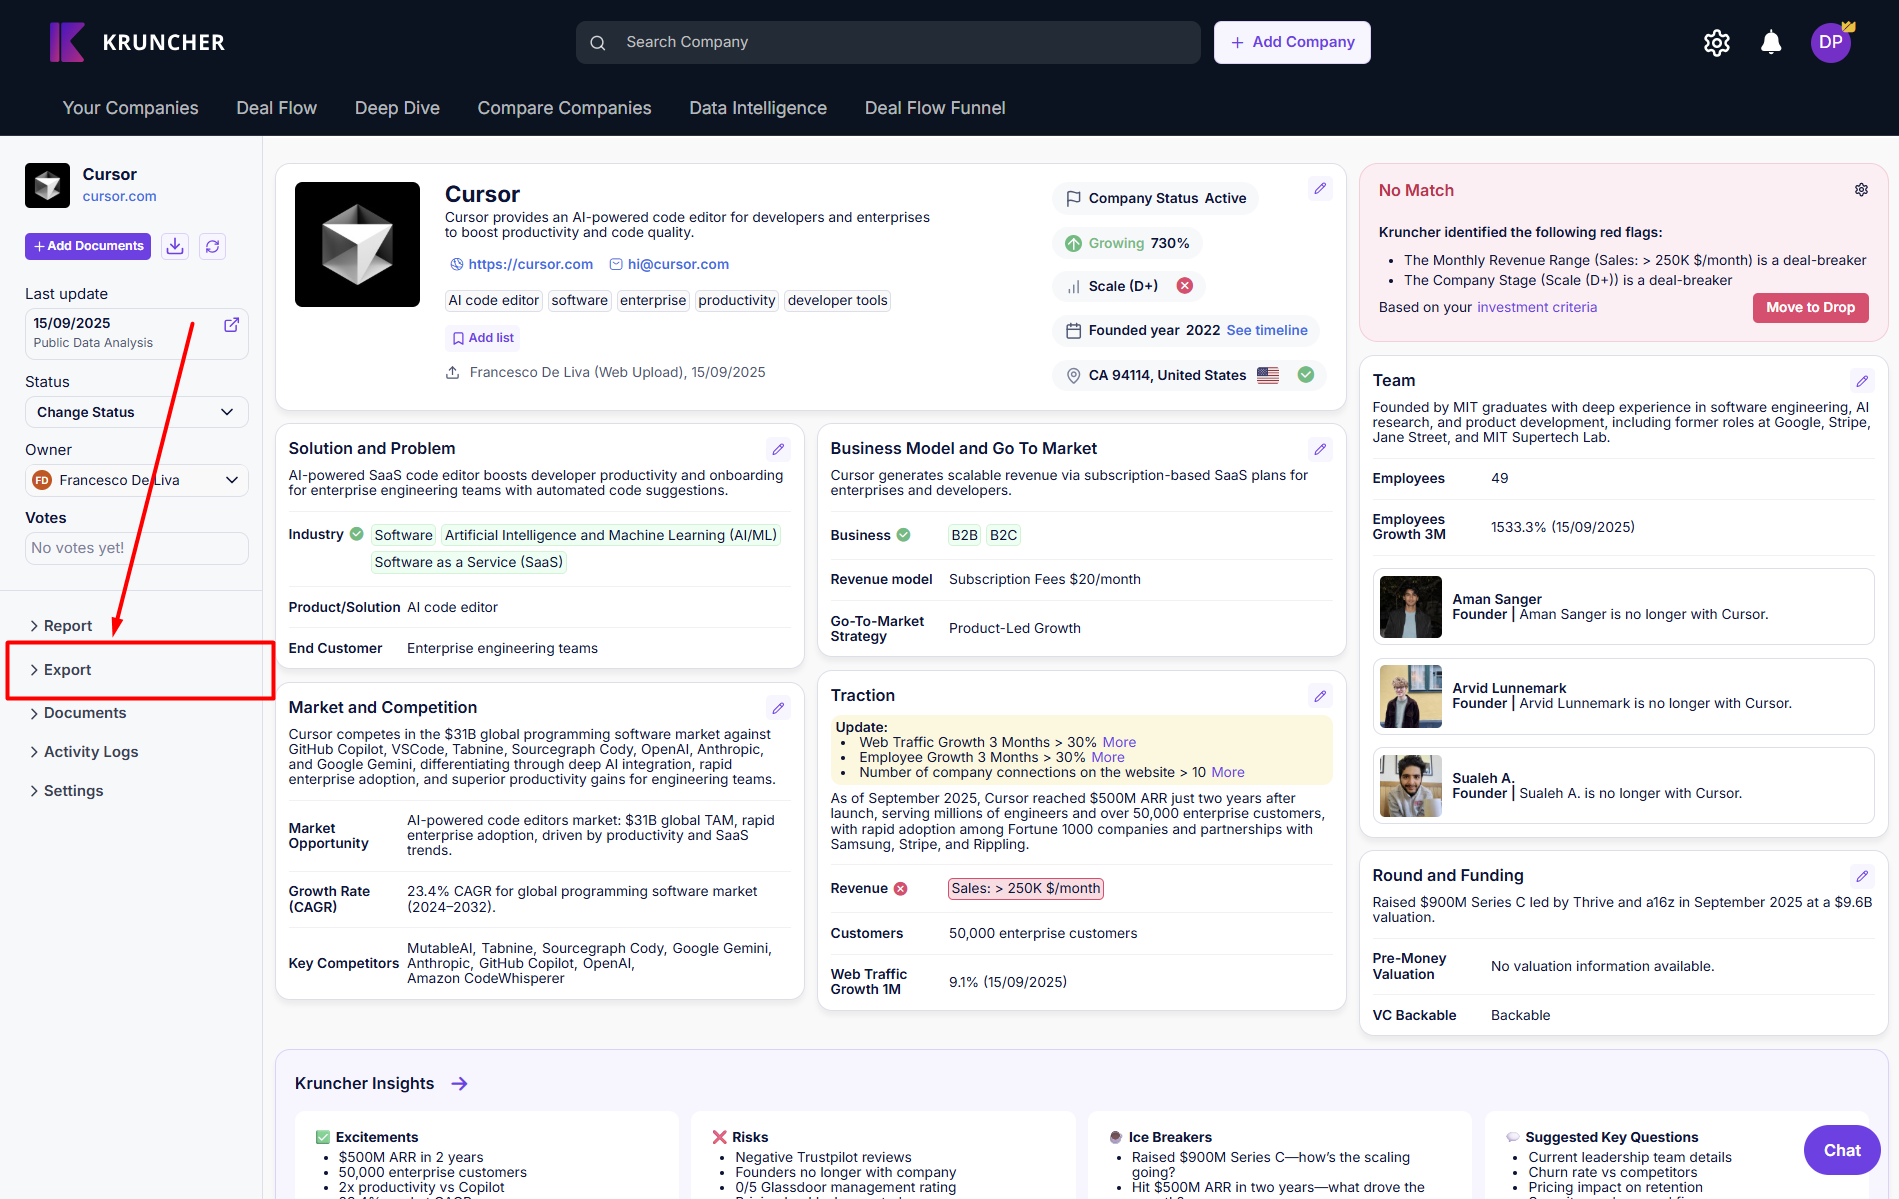The image size is (1899, 1199).
Task: Open last update external link icon
Action: 231,325
